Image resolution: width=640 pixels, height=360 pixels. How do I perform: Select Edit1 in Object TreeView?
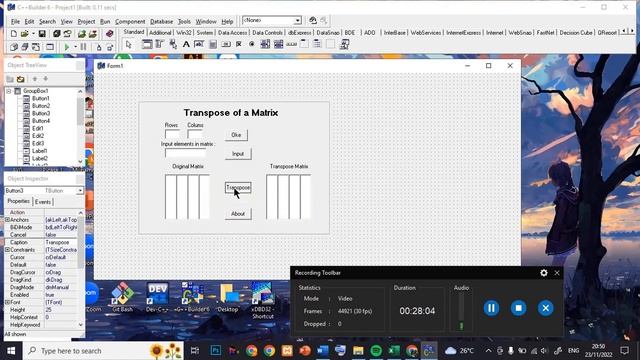click(38, 128)
